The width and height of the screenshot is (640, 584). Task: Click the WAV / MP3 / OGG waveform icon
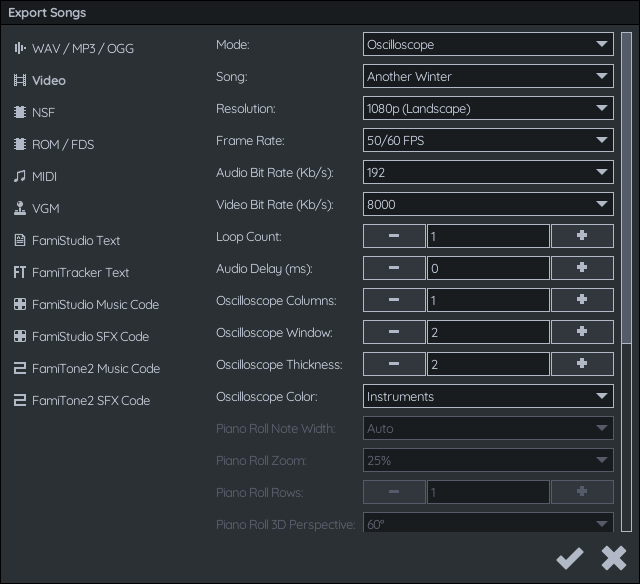click(x=20, y=48)
